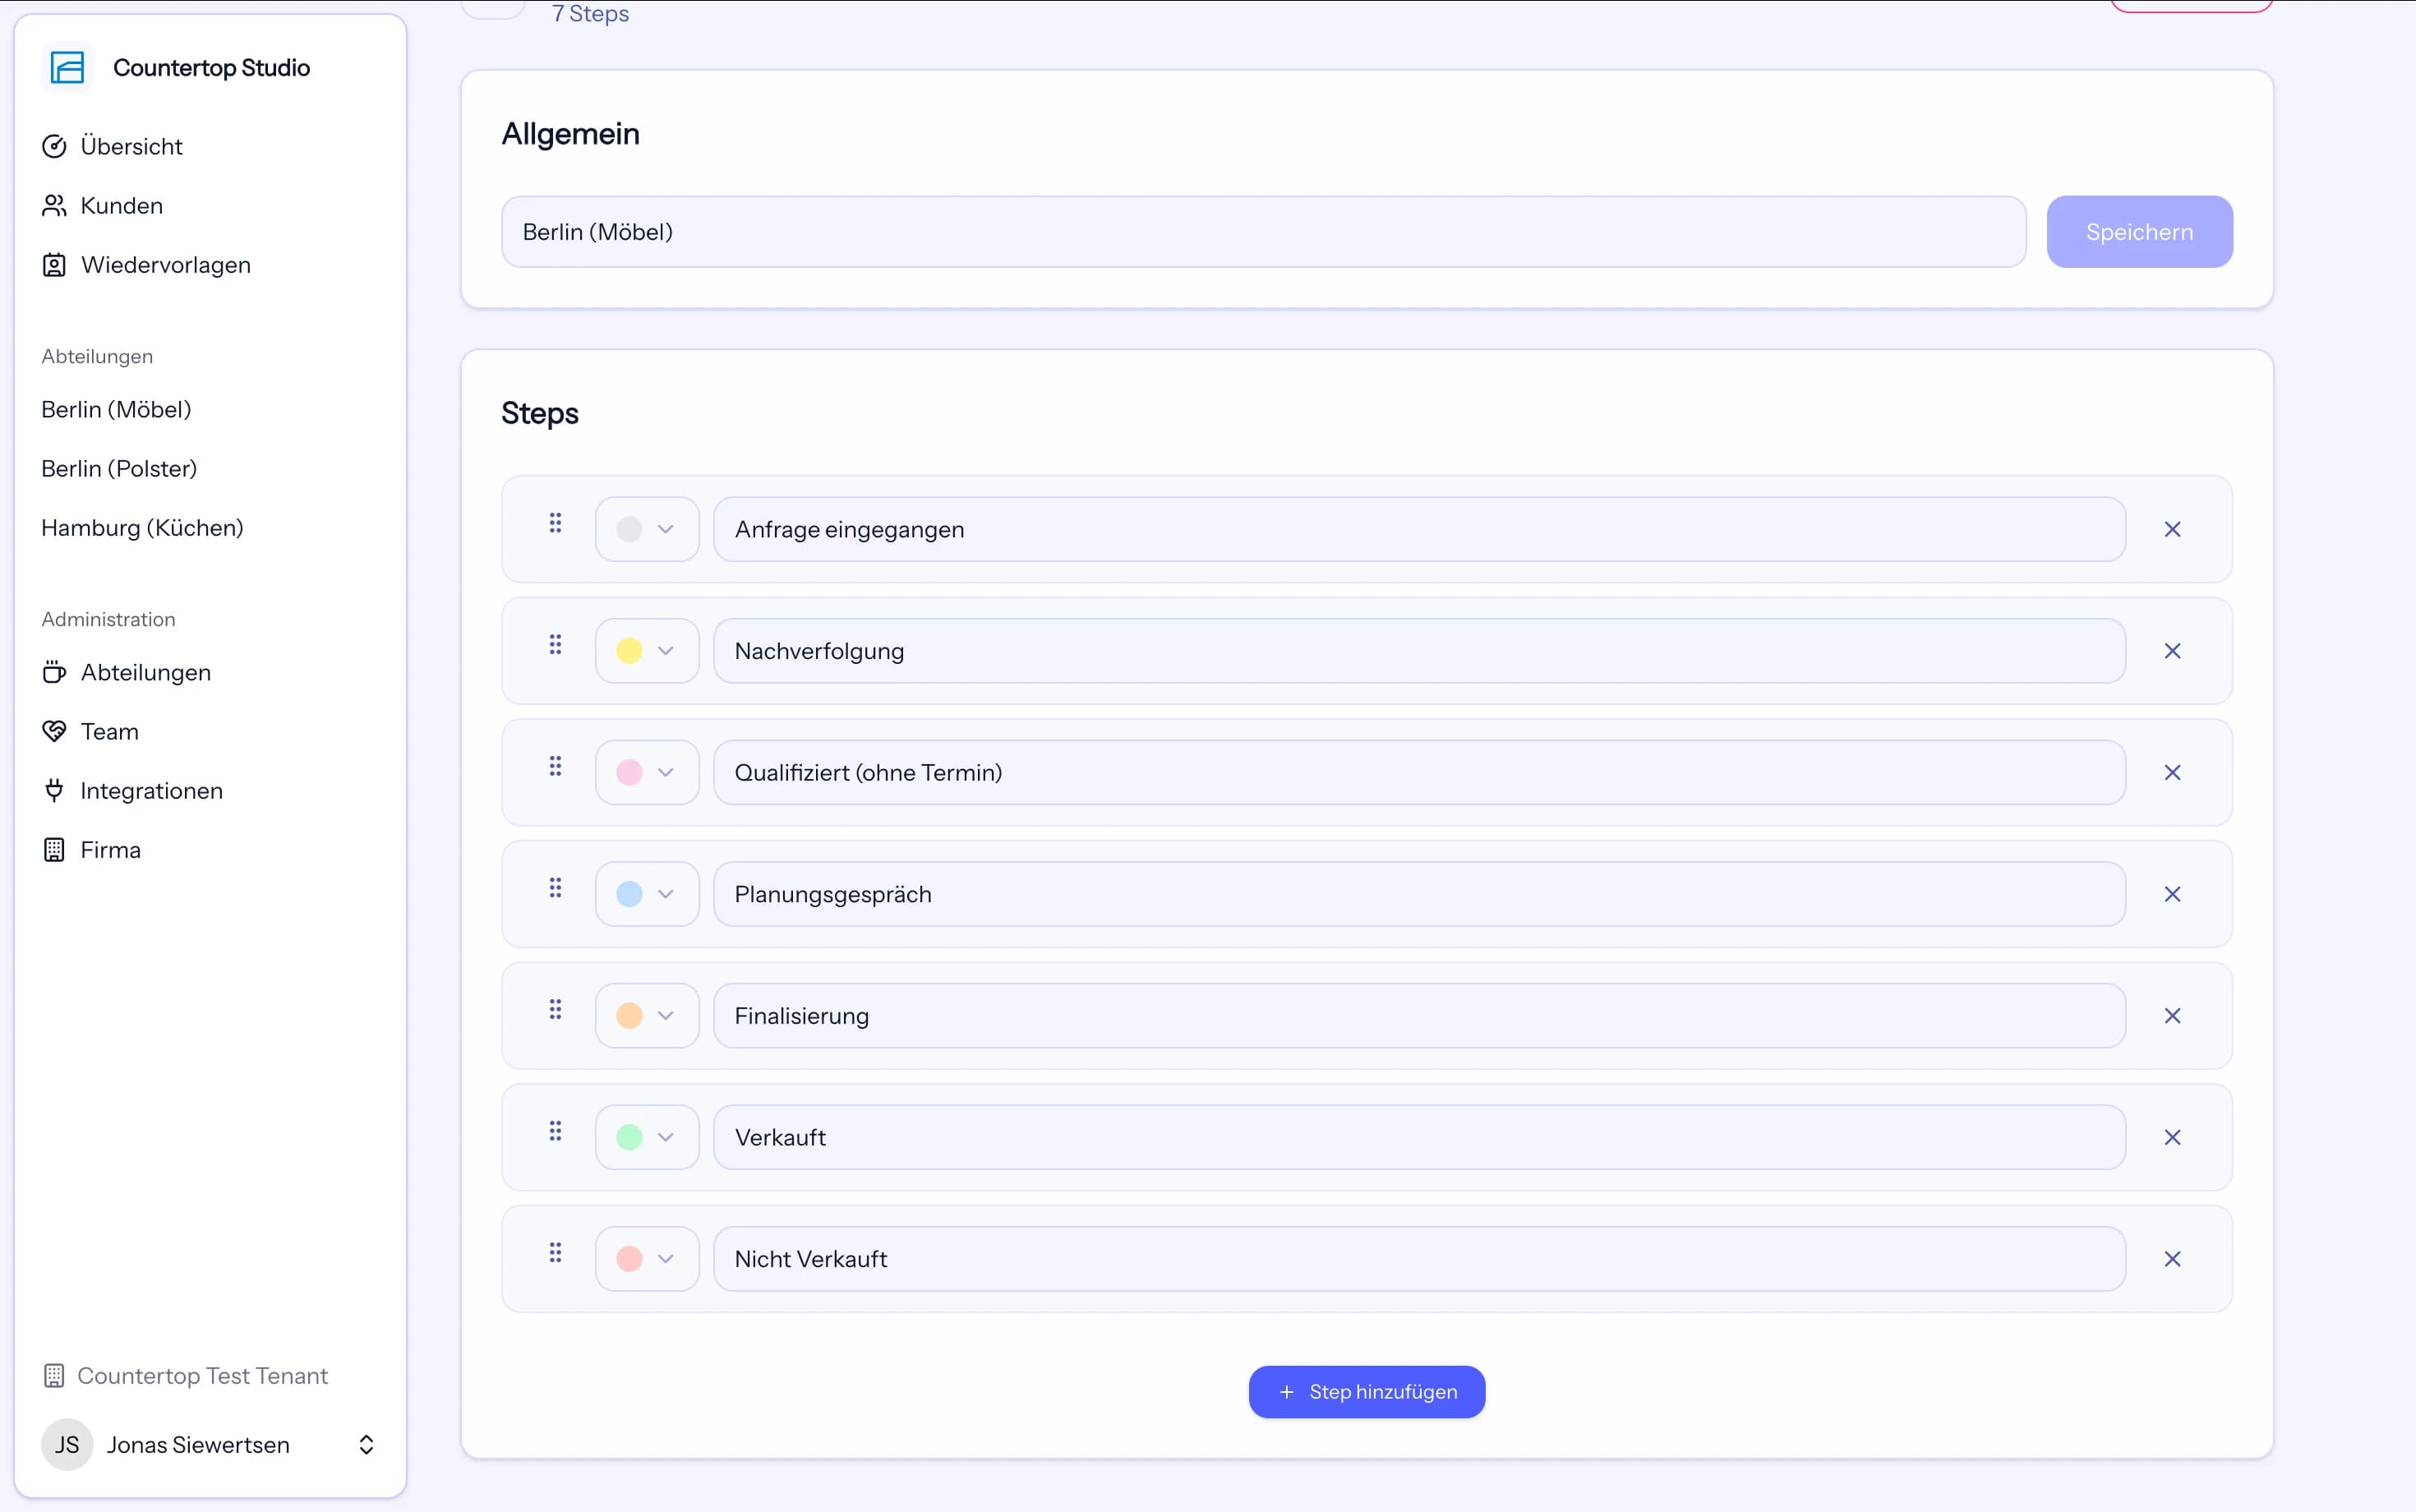
Task: Select Berlin (Polster) department
Action: pos(119,469)
